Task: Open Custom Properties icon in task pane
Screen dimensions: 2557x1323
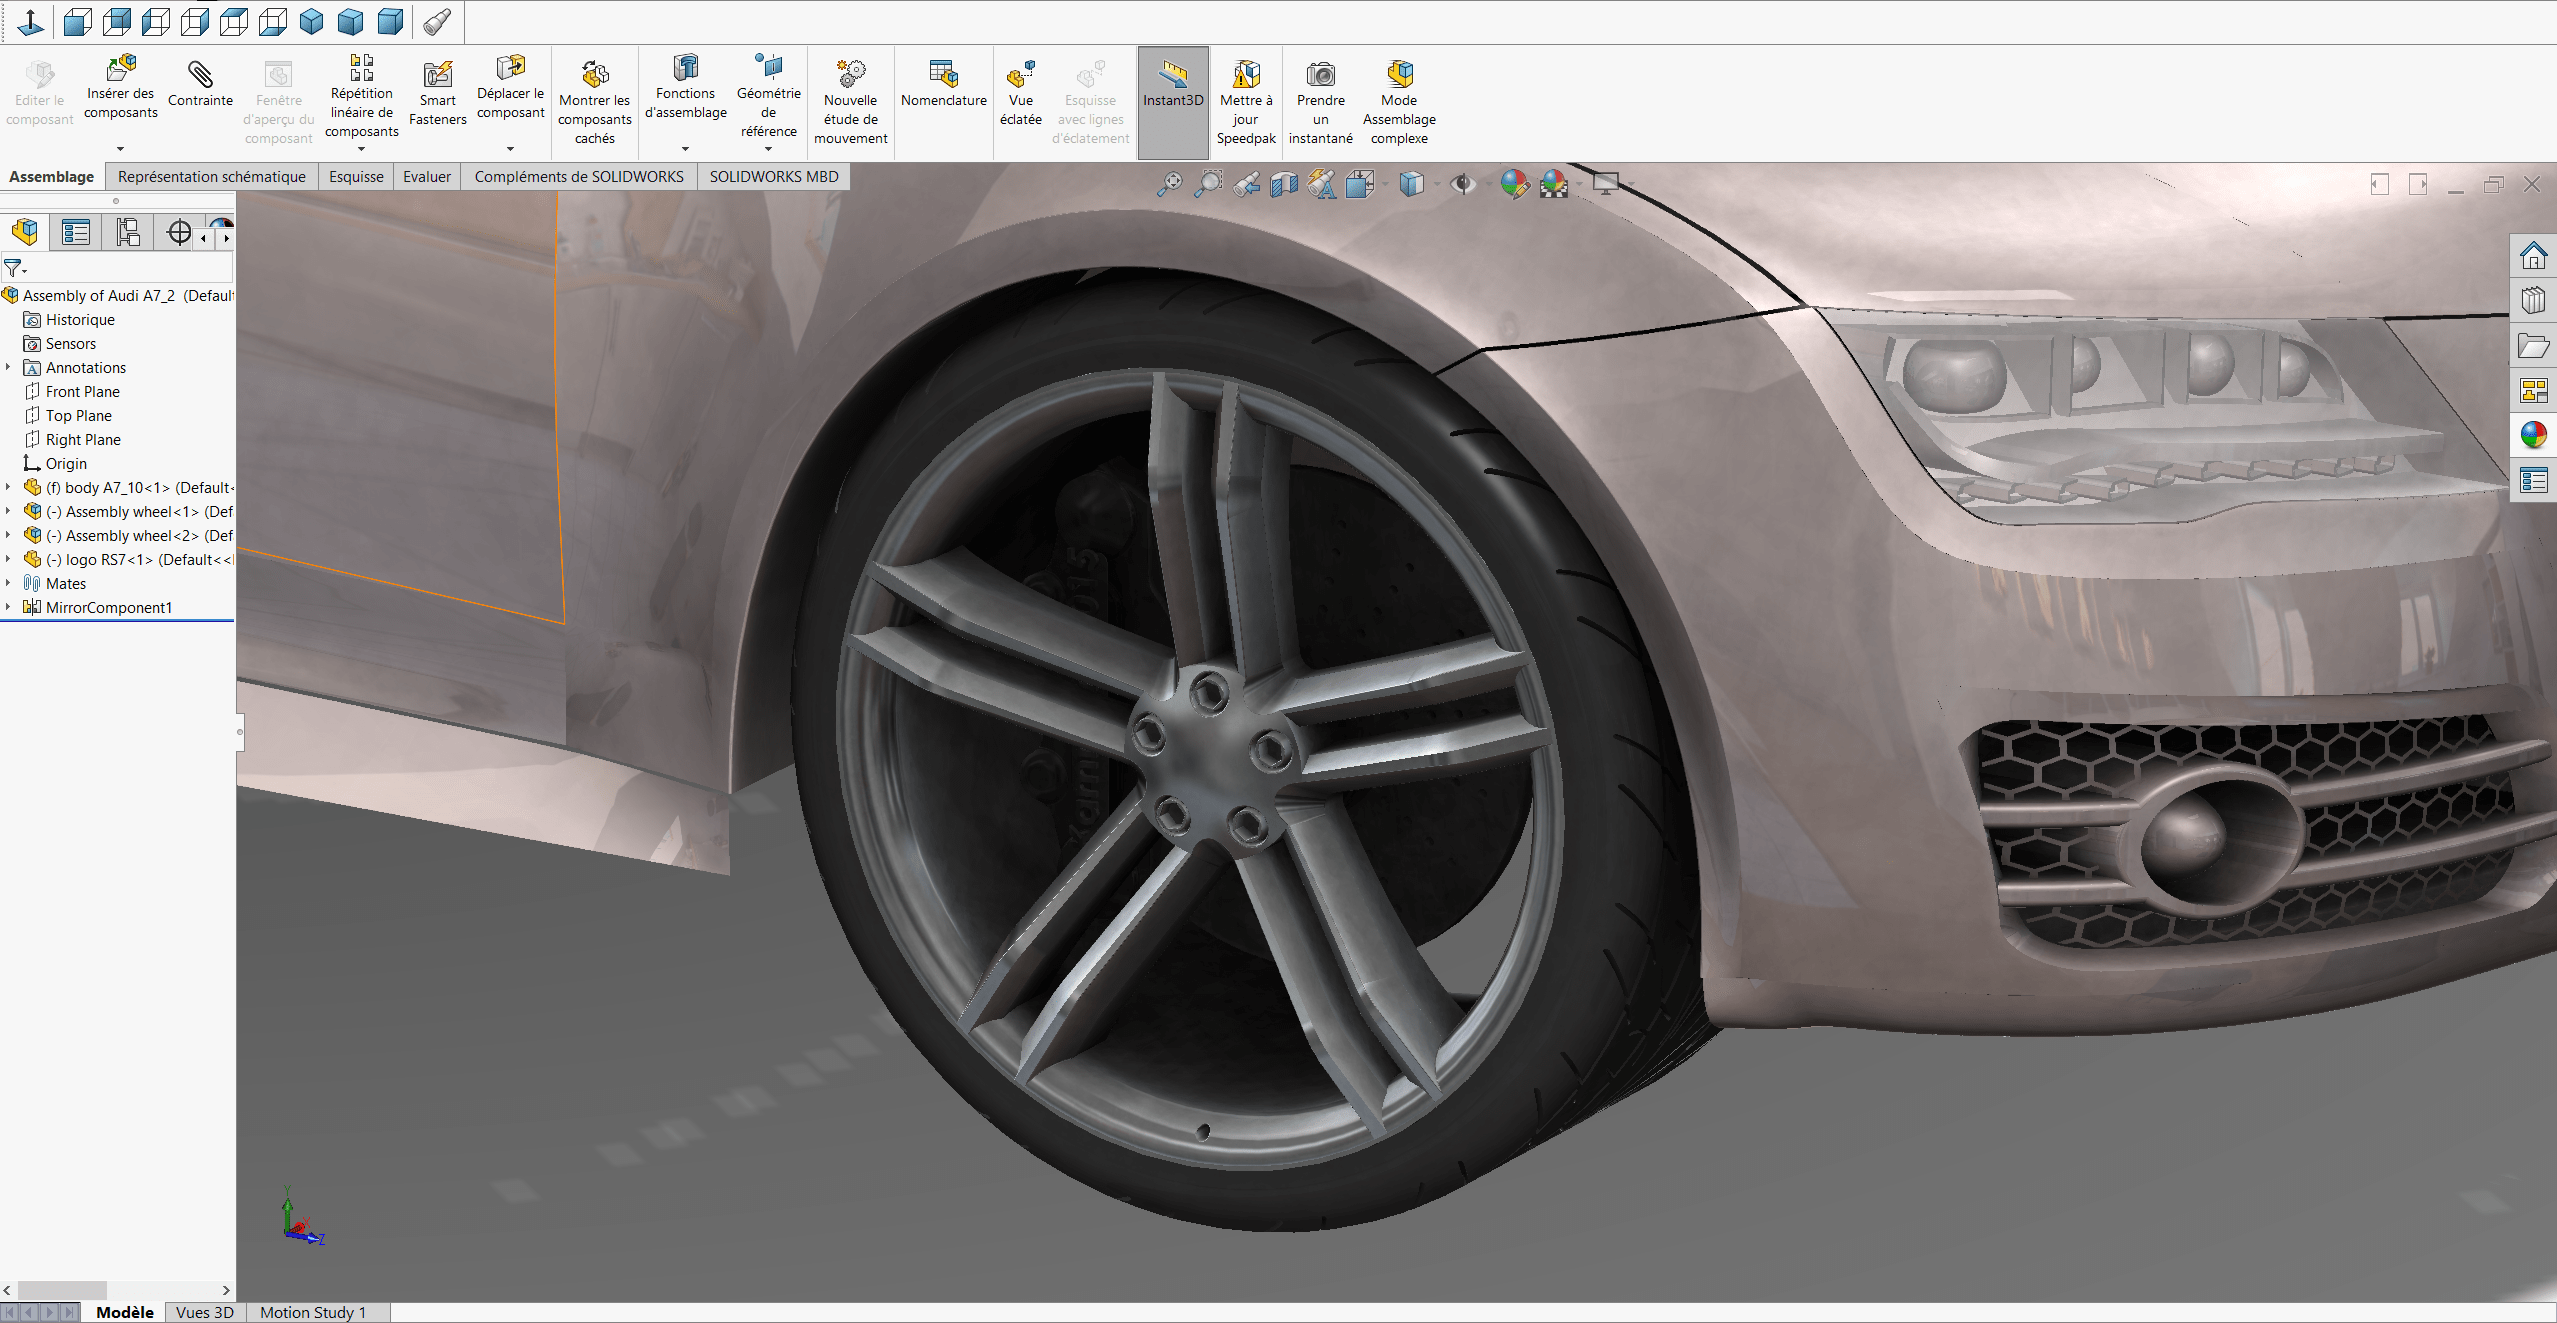Action: point(2533,481)
